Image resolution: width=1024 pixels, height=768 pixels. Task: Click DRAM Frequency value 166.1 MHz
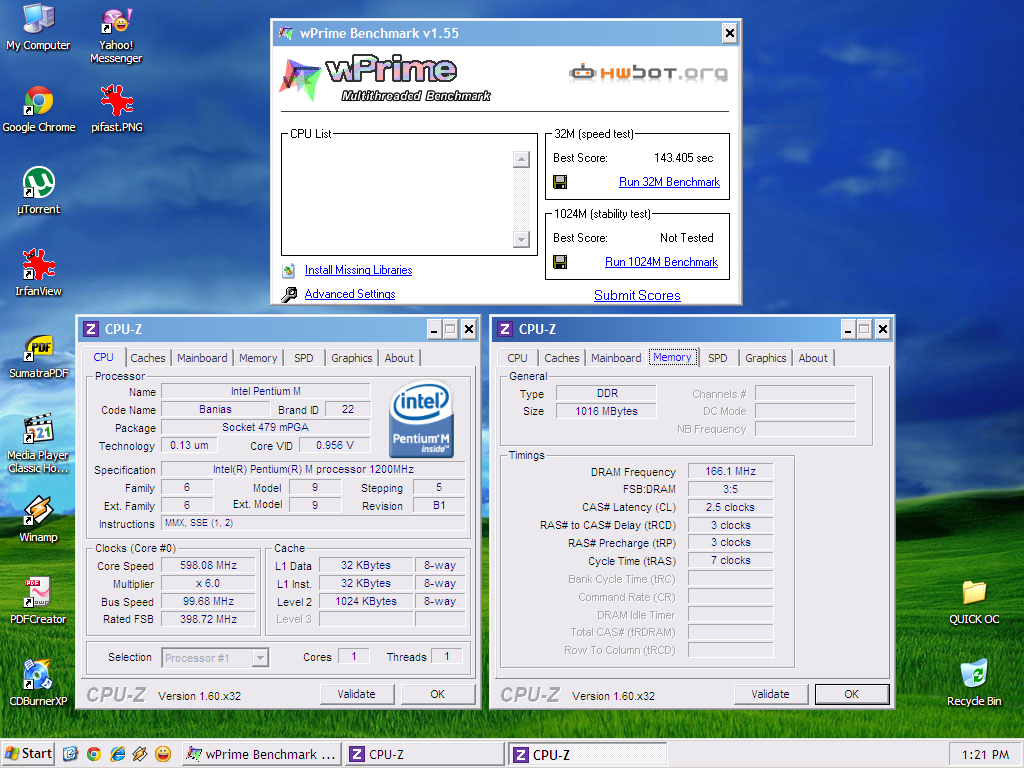point(731,472)
